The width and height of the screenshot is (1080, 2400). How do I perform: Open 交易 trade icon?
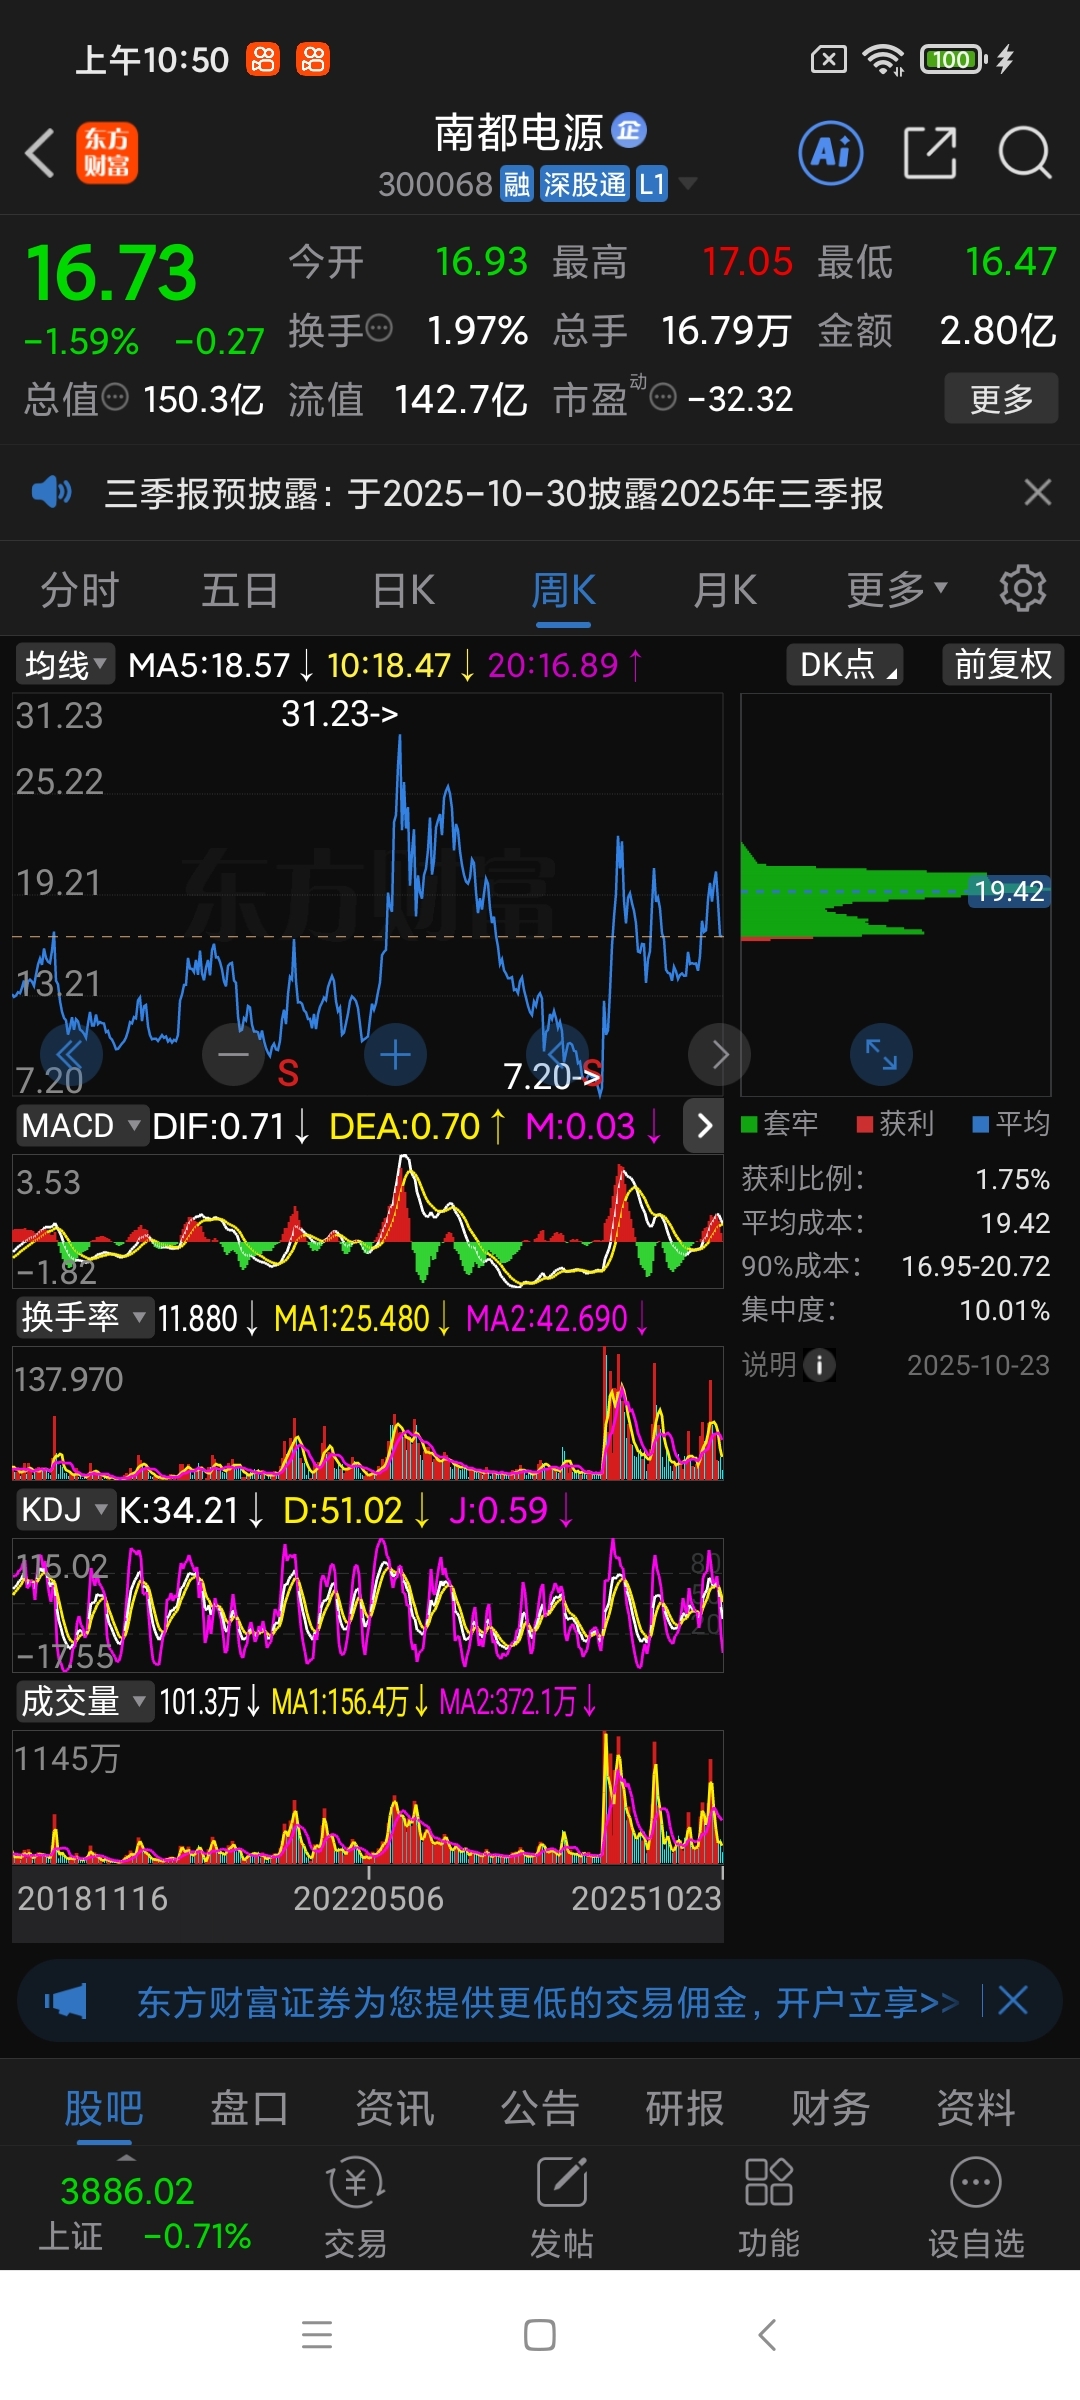tap(355, 2207)
